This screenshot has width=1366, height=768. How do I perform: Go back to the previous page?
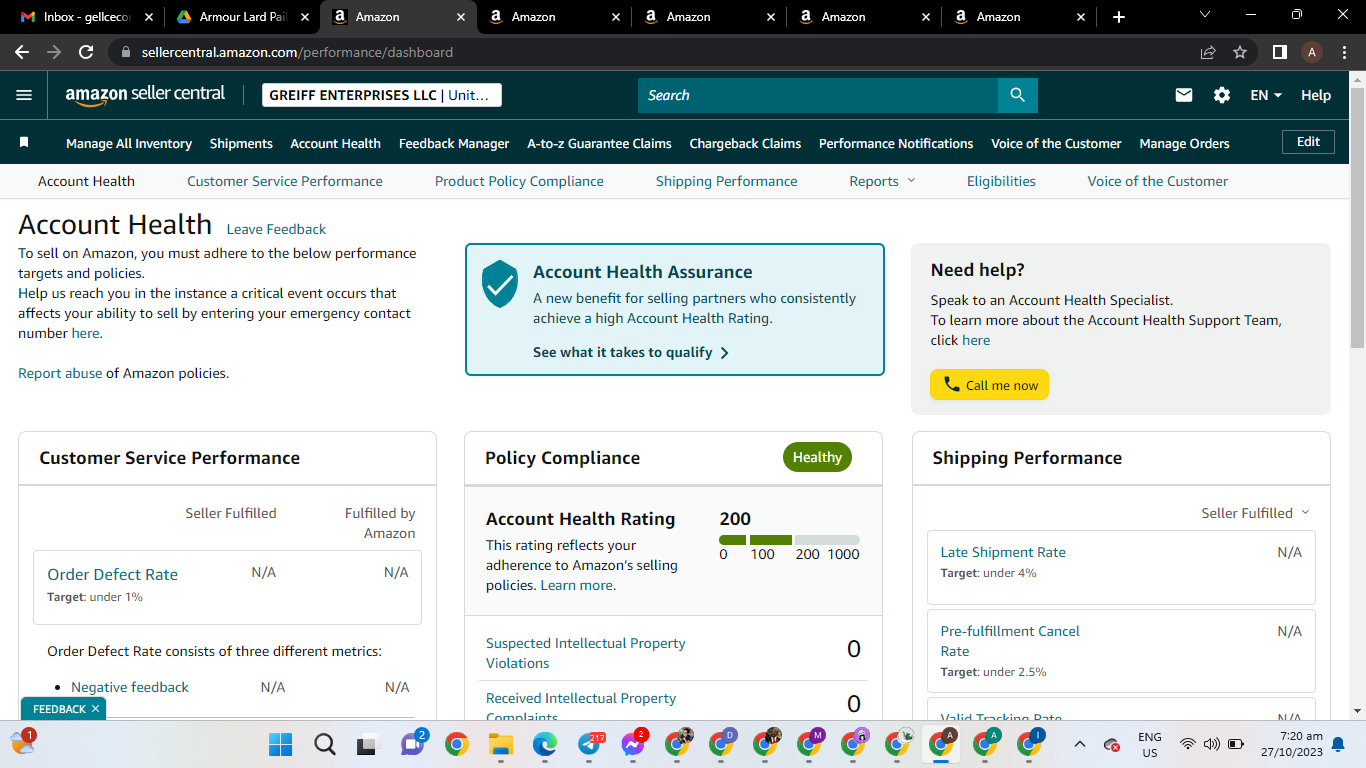click(x=22, y=52)
